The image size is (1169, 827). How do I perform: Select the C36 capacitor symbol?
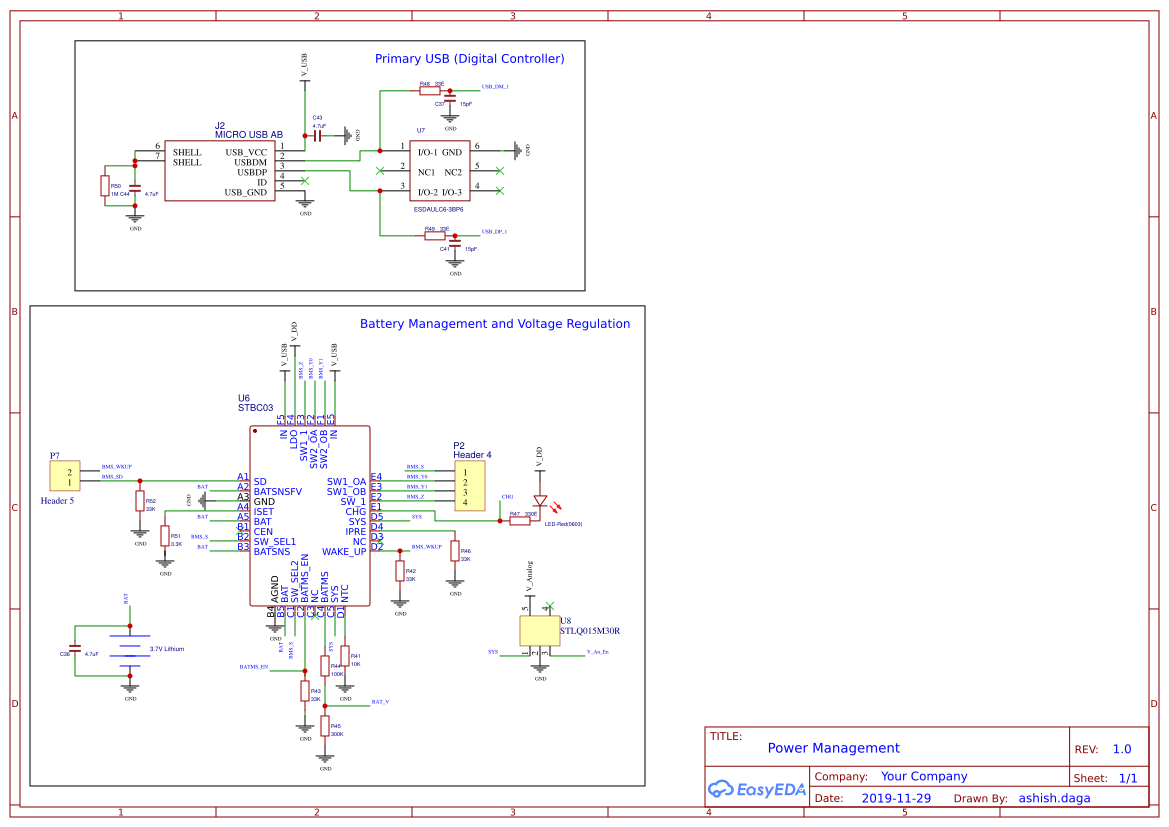point(75,649)
